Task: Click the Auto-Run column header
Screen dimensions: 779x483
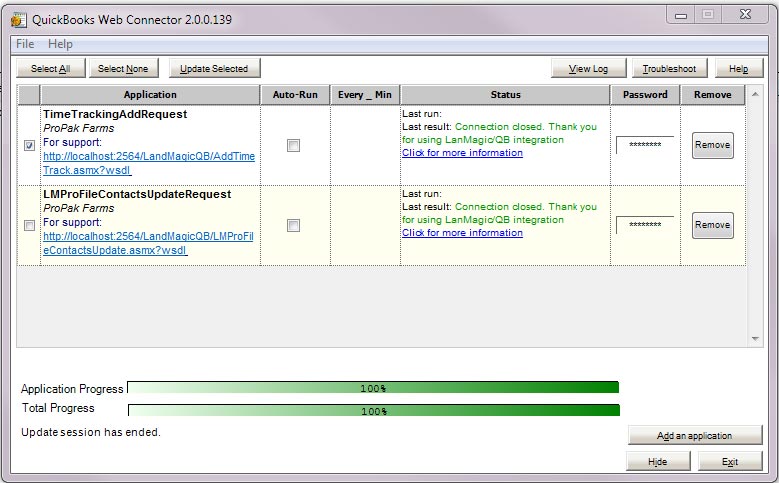Action: 295,94
